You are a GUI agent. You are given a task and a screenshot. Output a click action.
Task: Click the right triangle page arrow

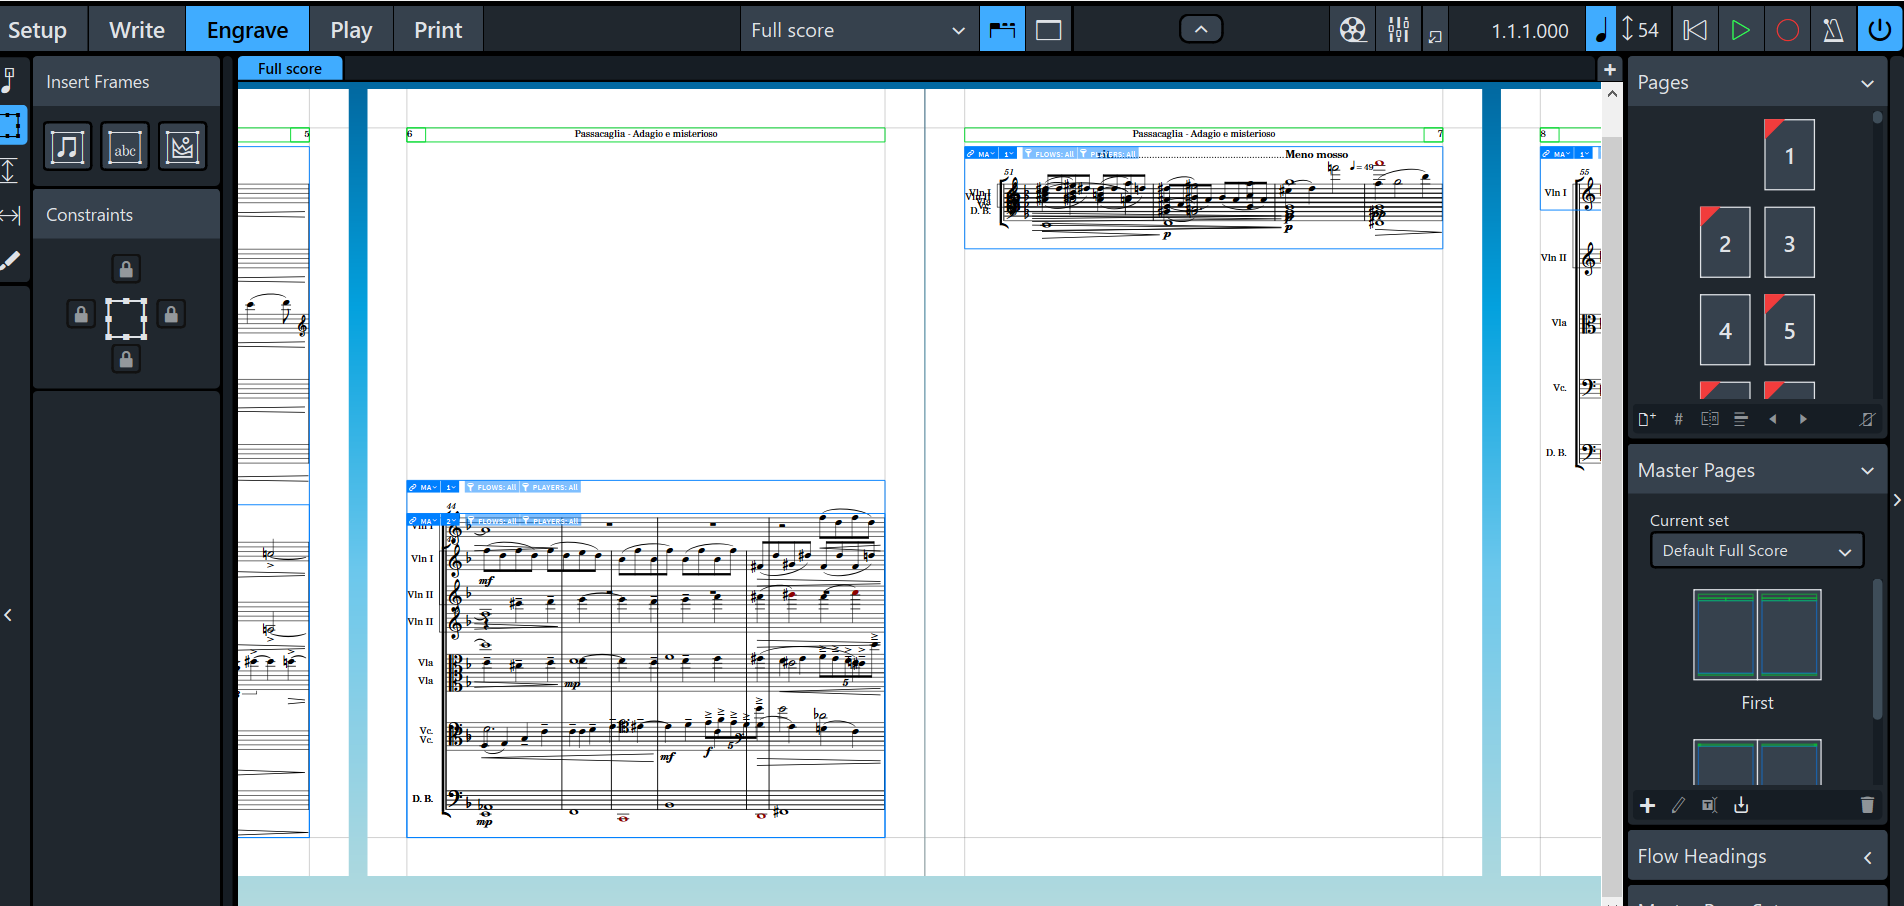1803,419
